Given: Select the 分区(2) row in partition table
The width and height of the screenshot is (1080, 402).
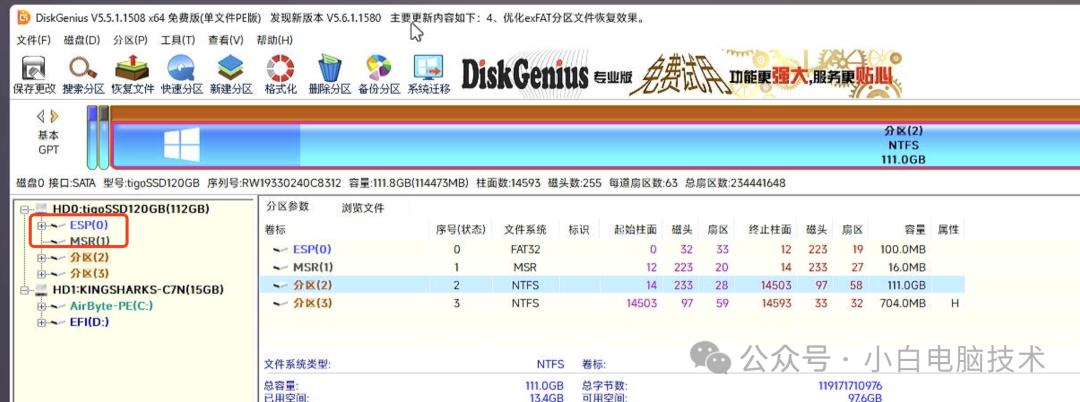Looking at the screenshot, I should tap(613, 285).
